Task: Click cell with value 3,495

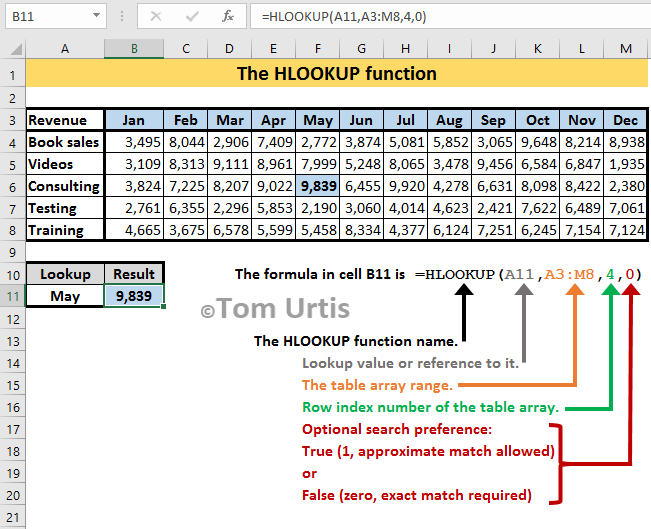Action: tap(134, 142)
